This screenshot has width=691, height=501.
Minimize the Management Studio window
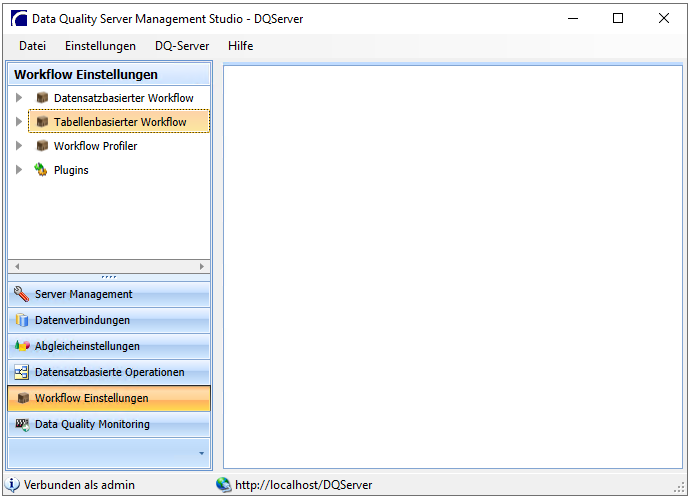572,19
